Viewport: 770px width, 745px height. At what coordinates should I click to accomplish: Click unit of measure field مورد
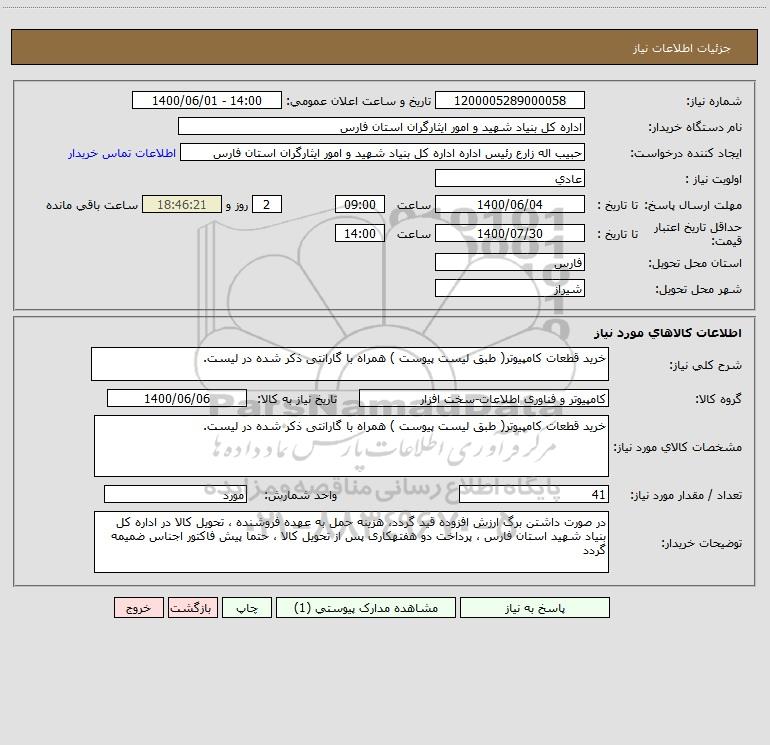pos(175,495)
